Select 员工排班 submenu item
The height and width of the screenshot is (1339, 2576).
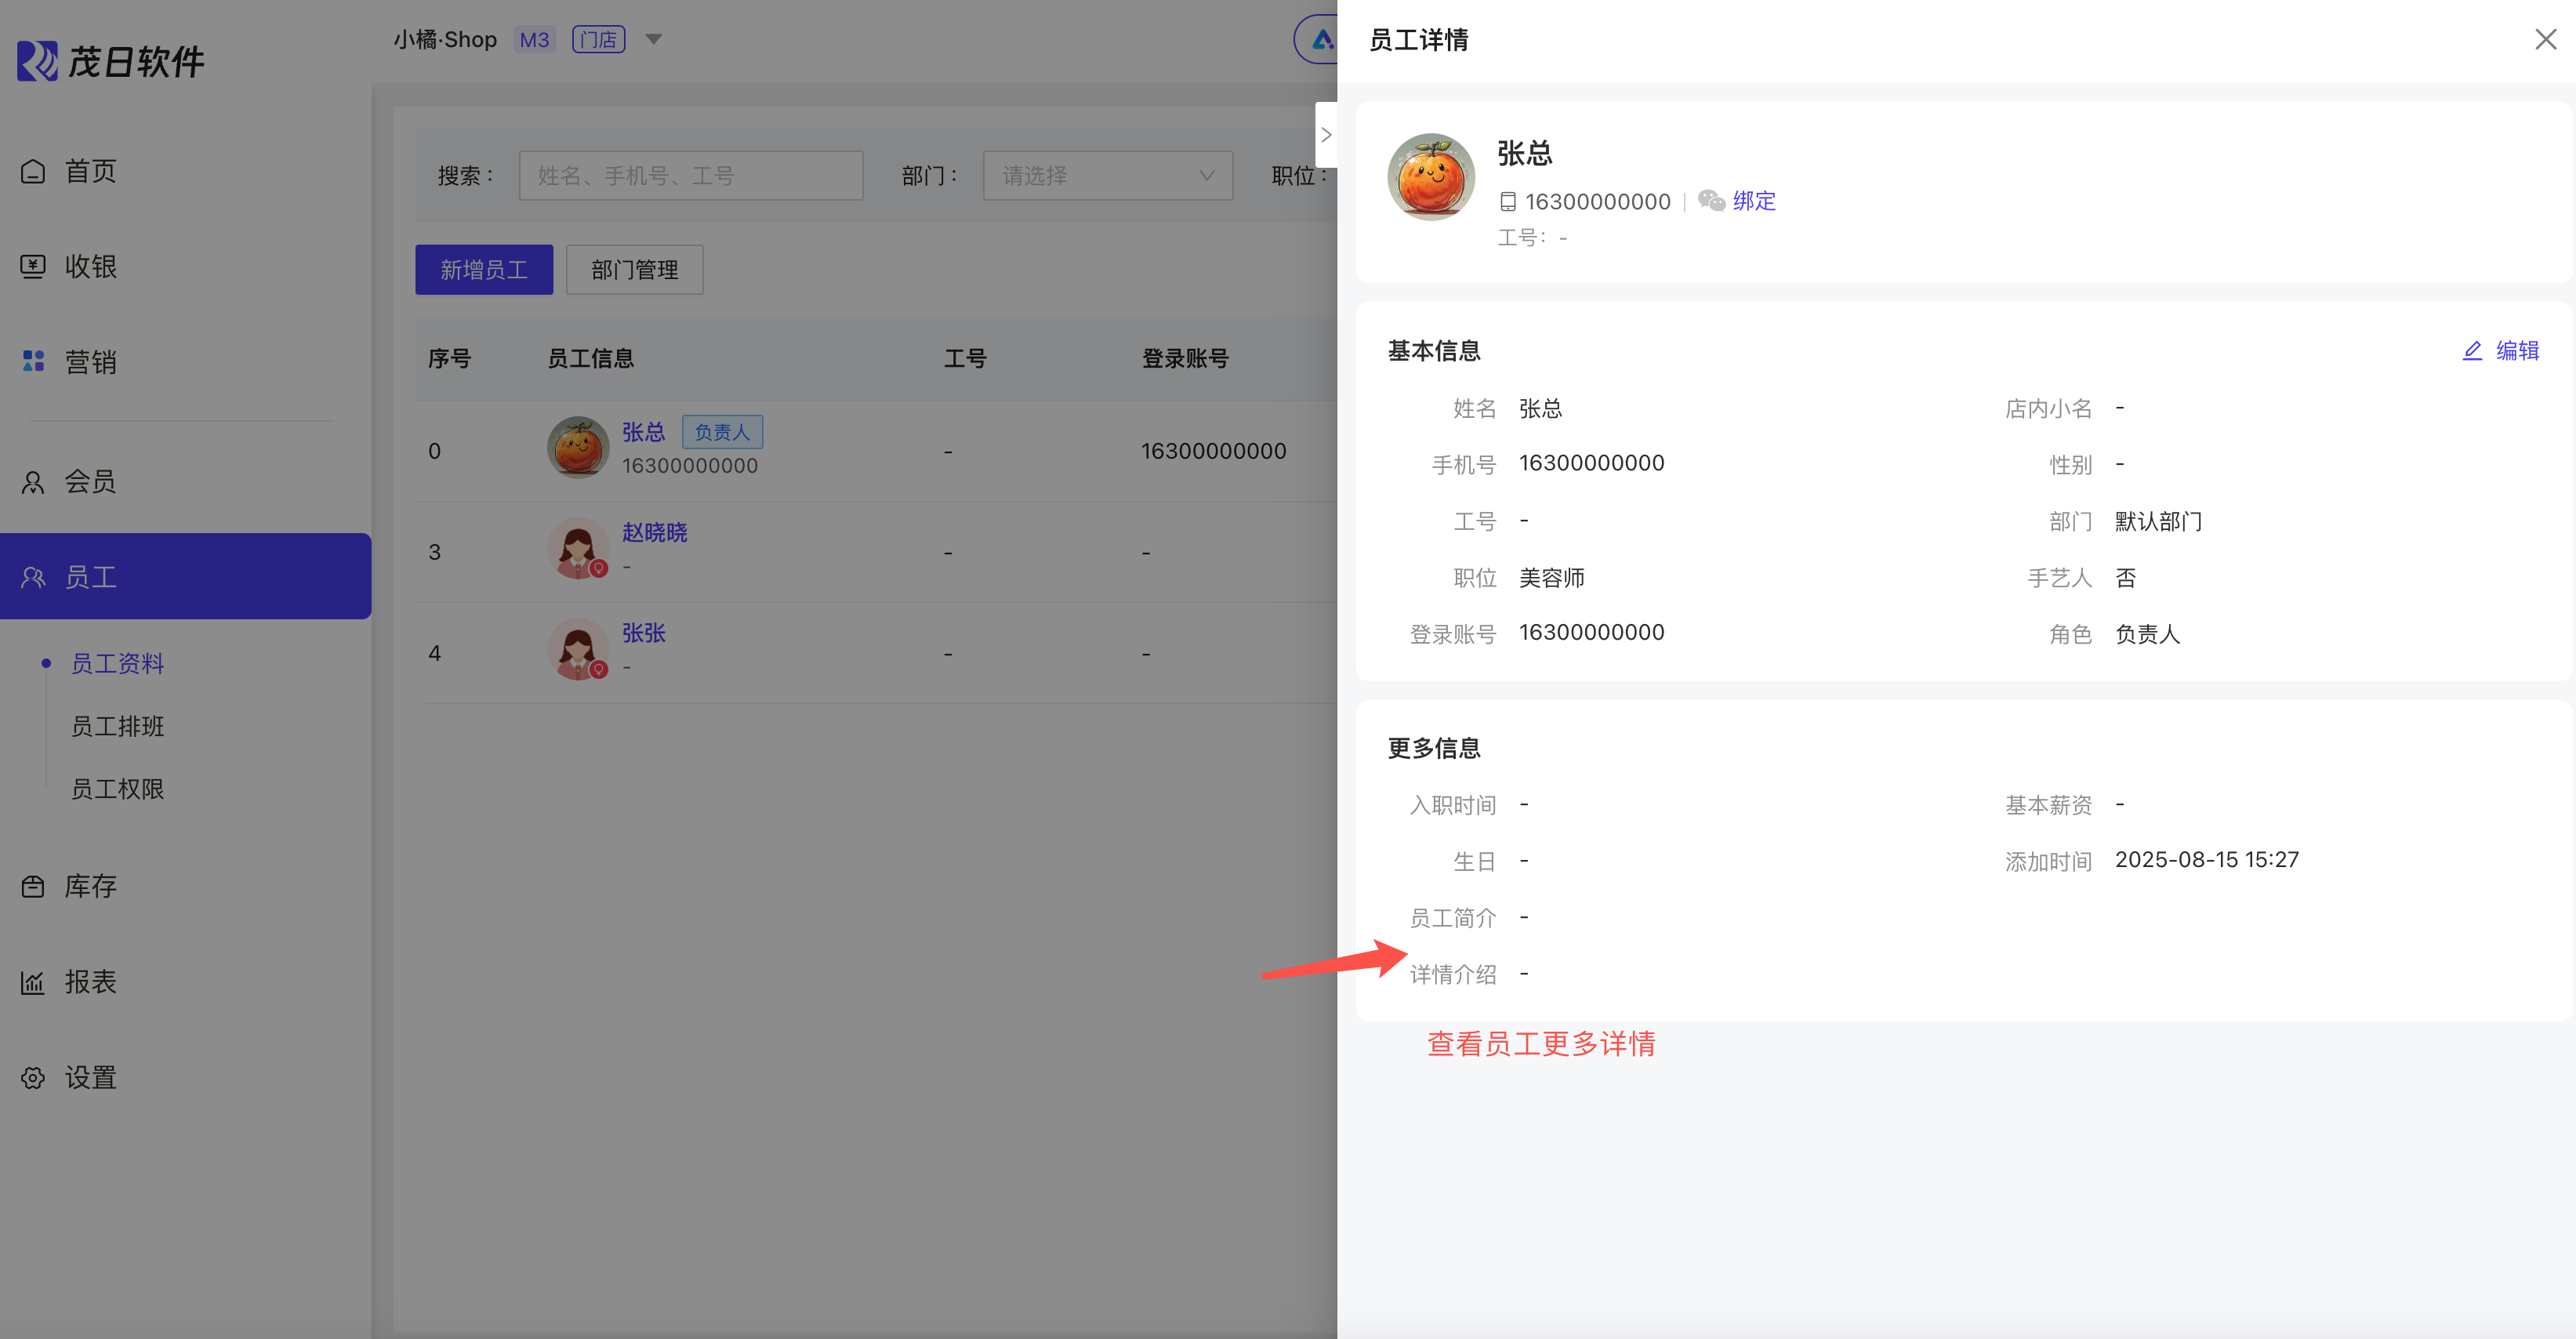(x=117, y=726)
